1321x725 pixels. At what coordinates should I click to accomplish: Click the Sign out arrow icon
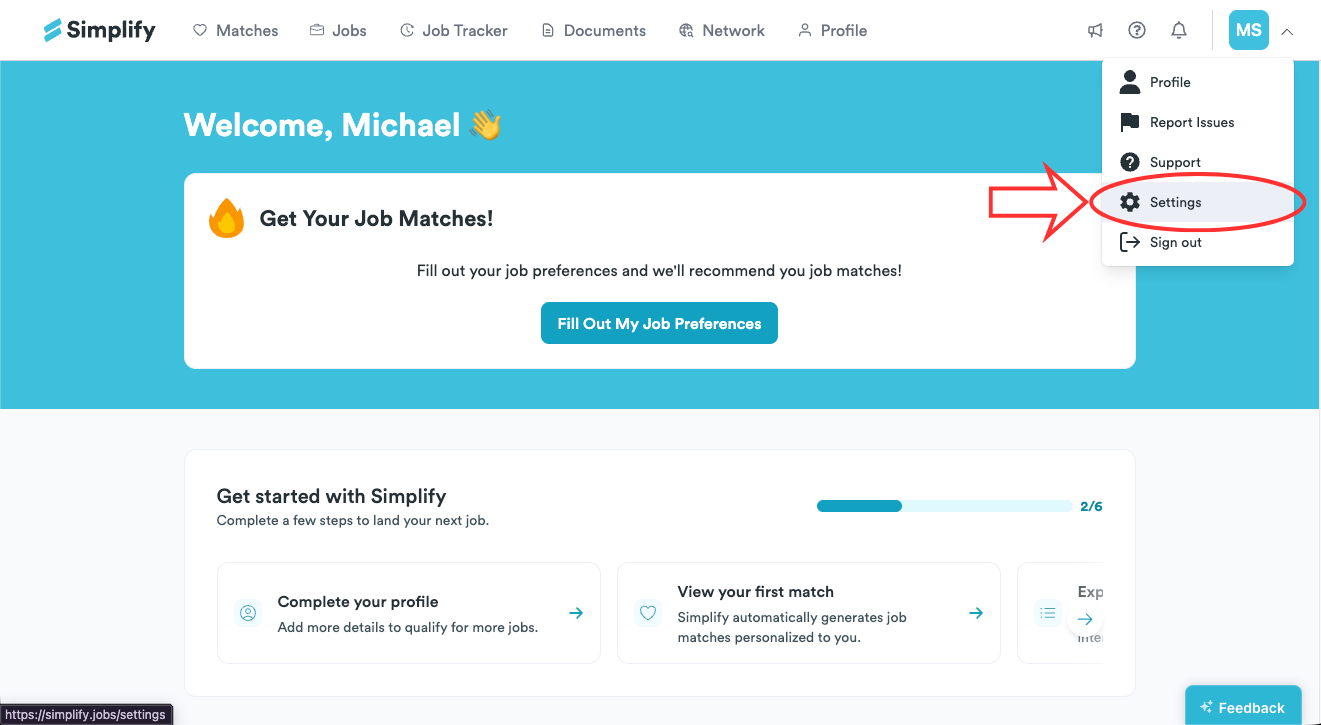[1130, 242]
